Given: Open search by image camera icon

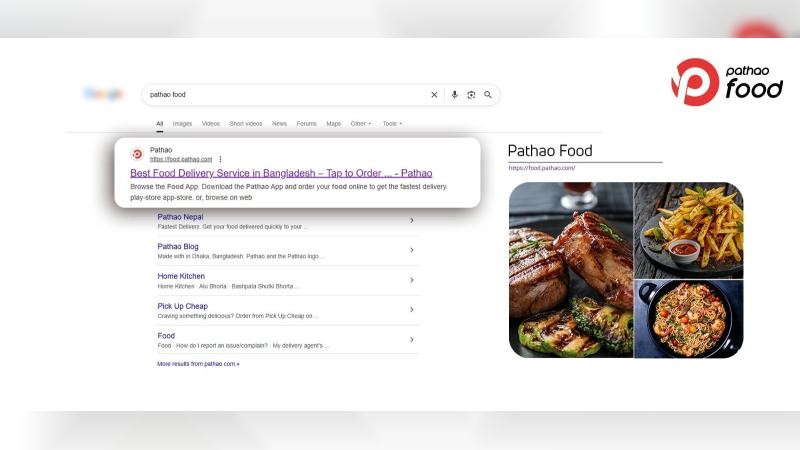Looking at the screenshot, I should point(471,95).
